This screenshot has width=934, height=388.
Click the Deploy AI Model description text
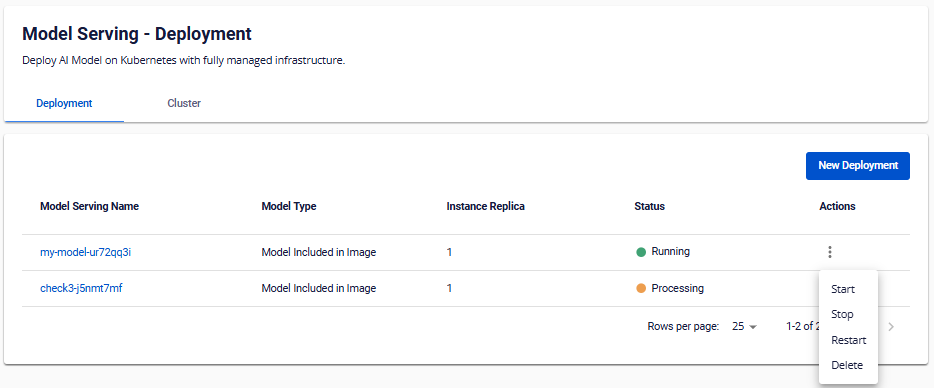183,61
